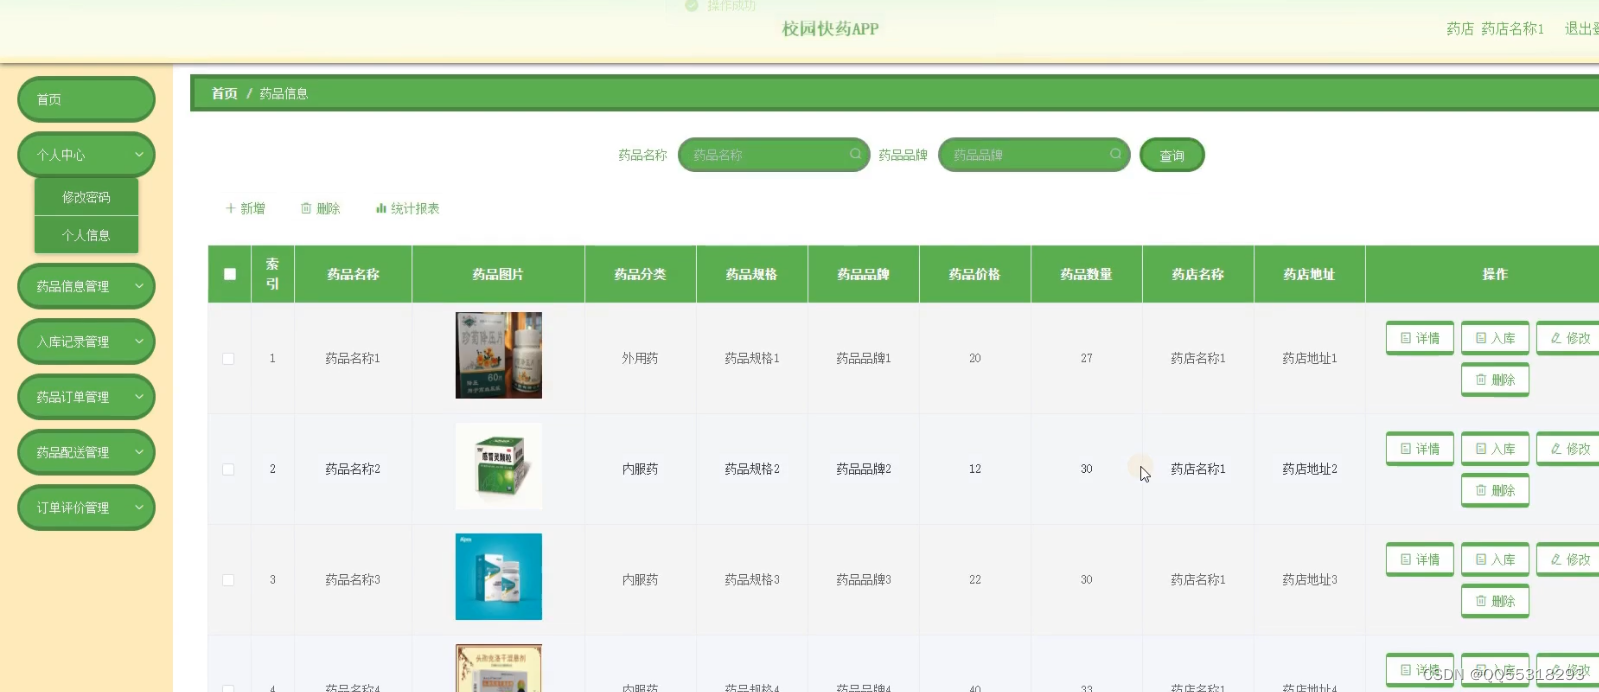Click the 新增 plus icon

[x=230, y=208]
